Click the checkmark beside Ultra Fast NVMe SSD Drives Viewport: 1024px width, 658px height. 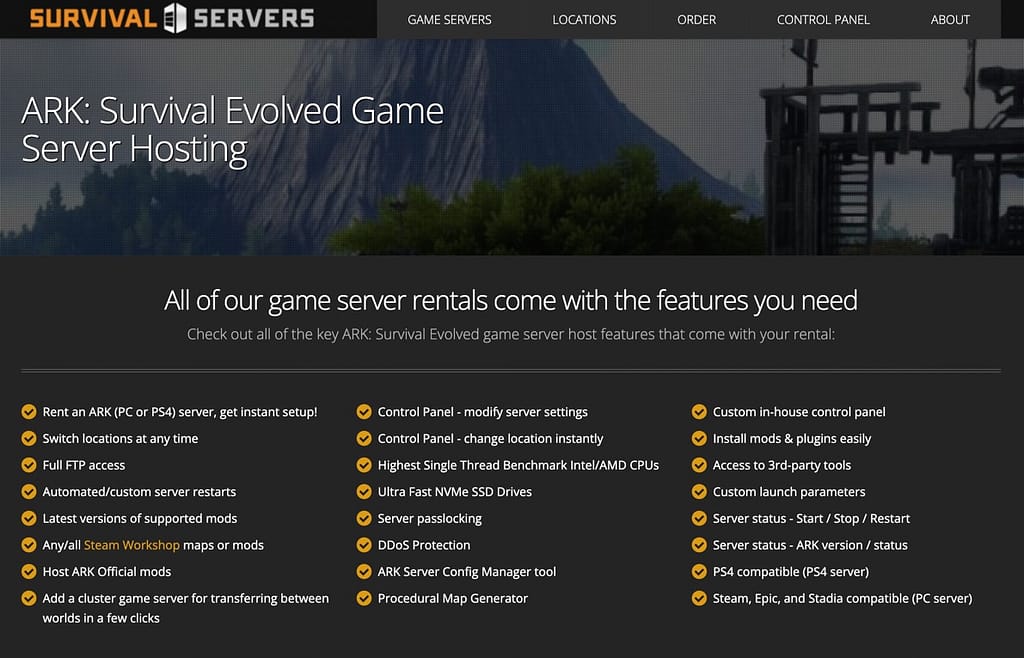[363, 492]
